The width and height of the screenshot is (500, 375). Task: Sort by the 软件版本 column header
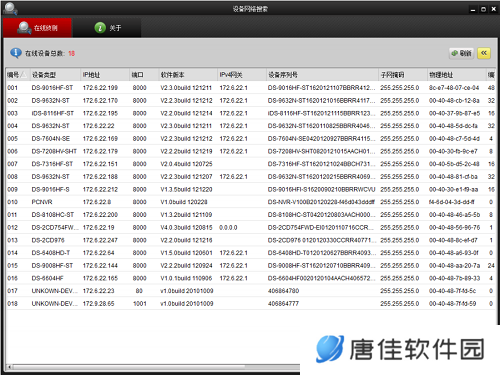click(188, 75)
